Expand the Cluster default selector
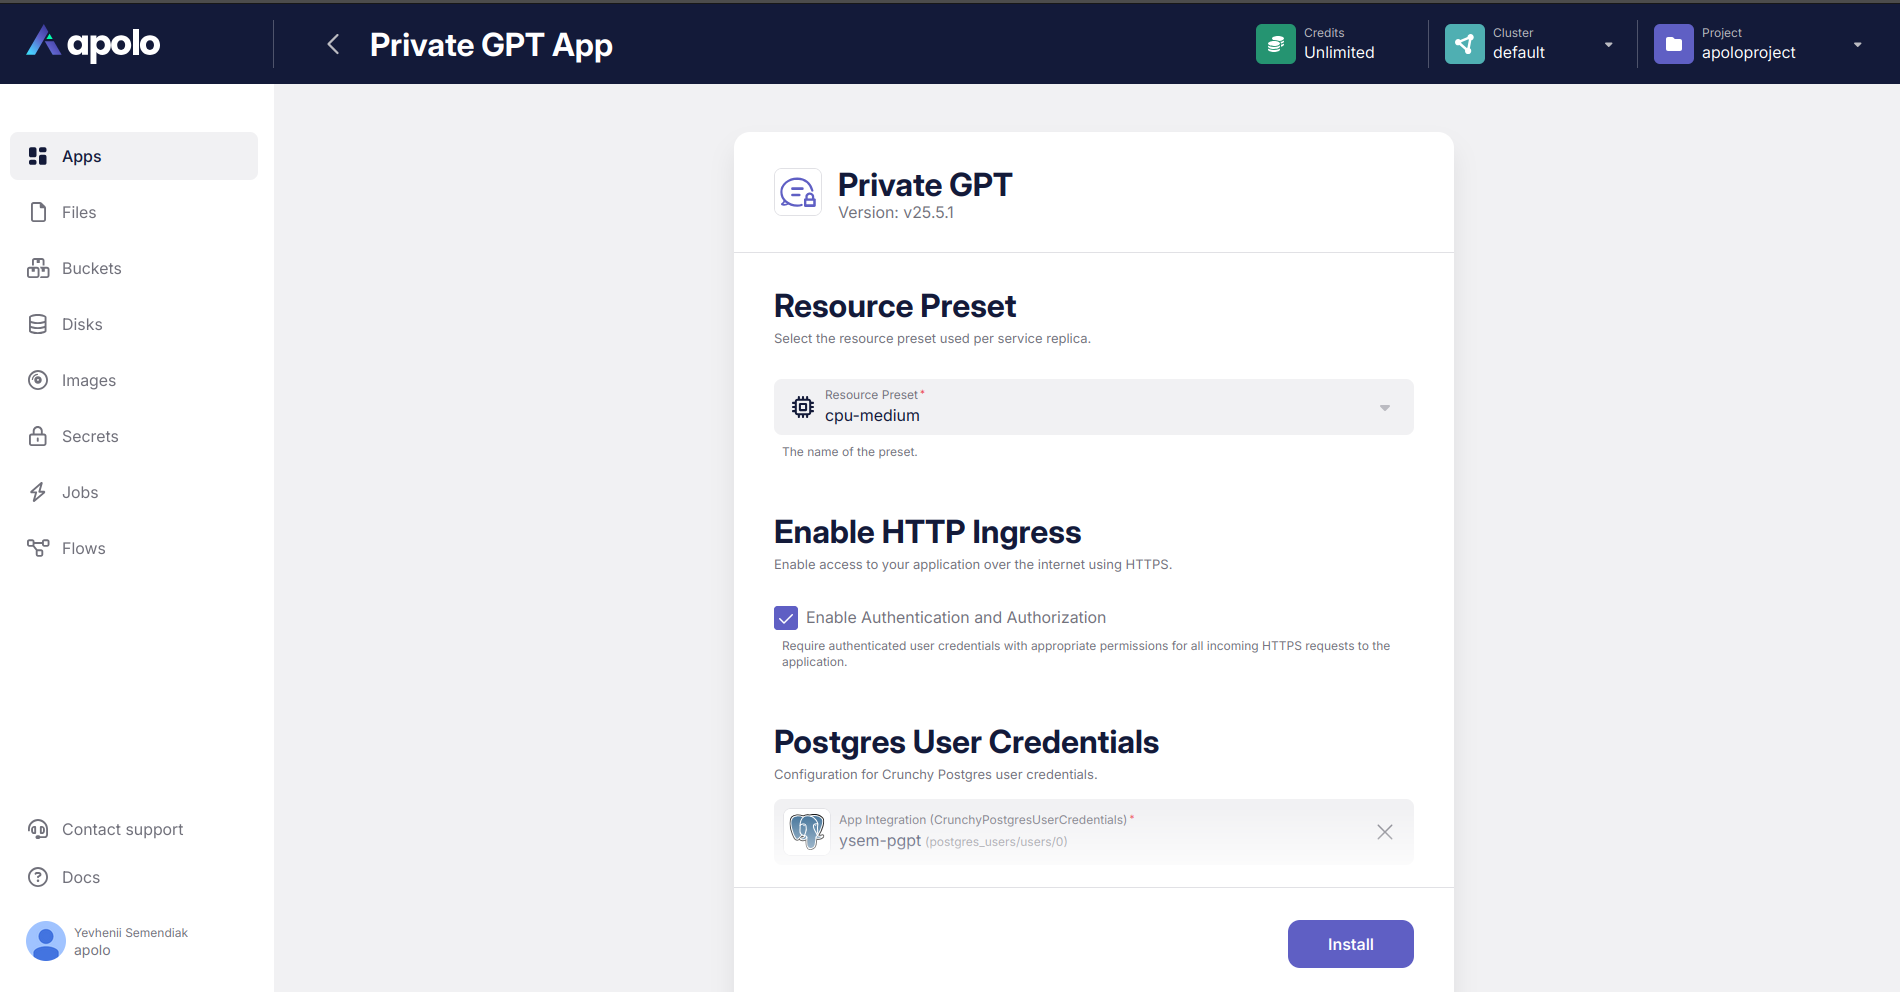Image resolution: width=1900 pixels, height=992 pixels. 1608,45
